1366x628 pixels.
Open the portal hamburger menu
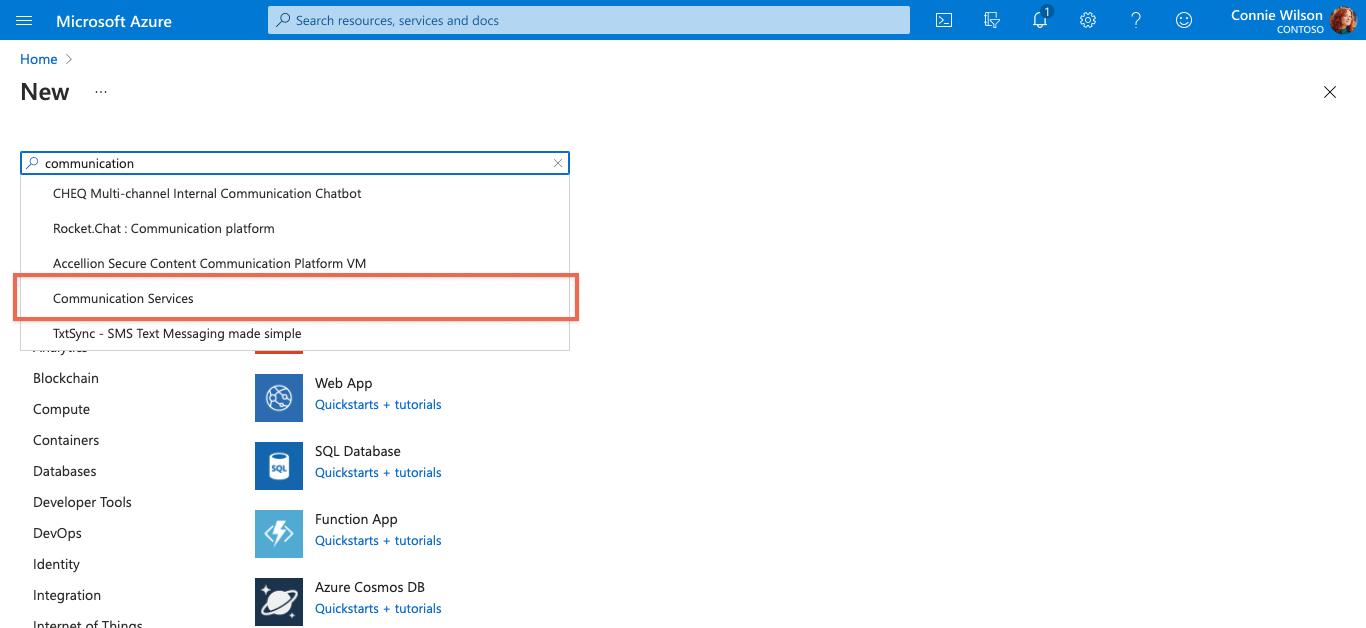point(24,19)
